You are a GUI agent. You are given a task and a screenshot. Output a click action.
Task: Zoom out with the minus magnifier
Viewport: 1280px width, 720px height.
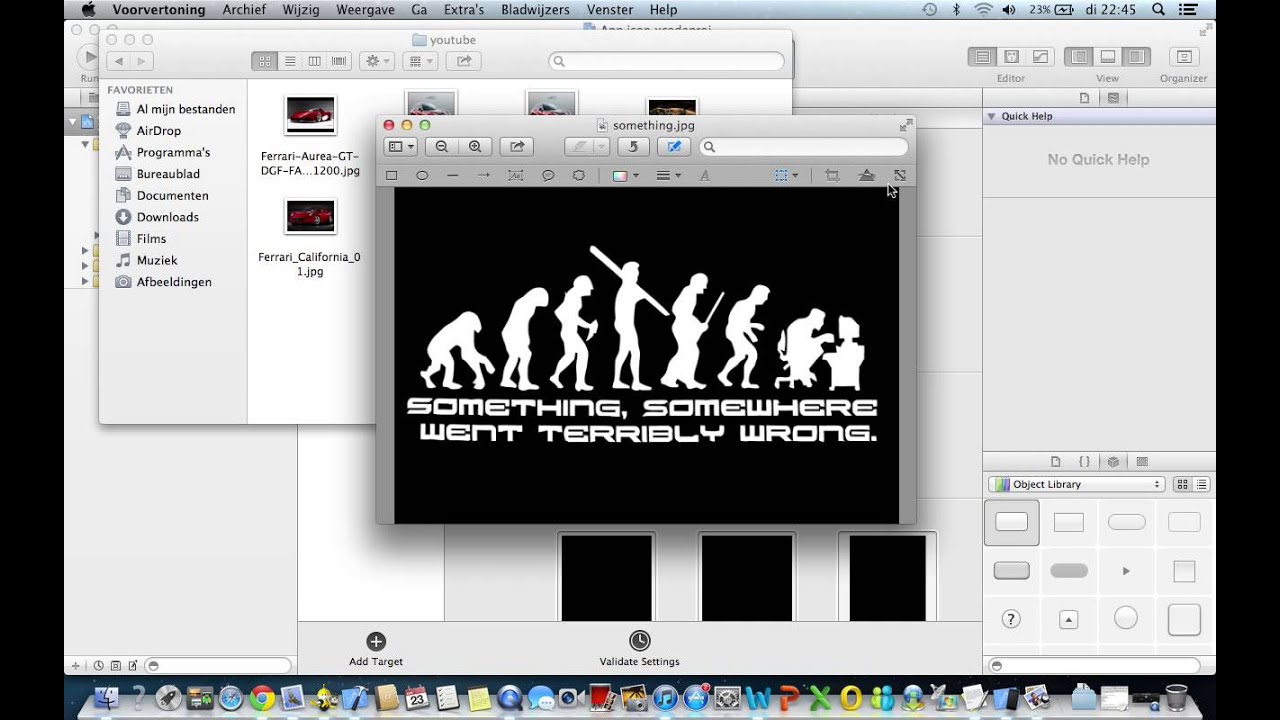[x=442, y=147]
